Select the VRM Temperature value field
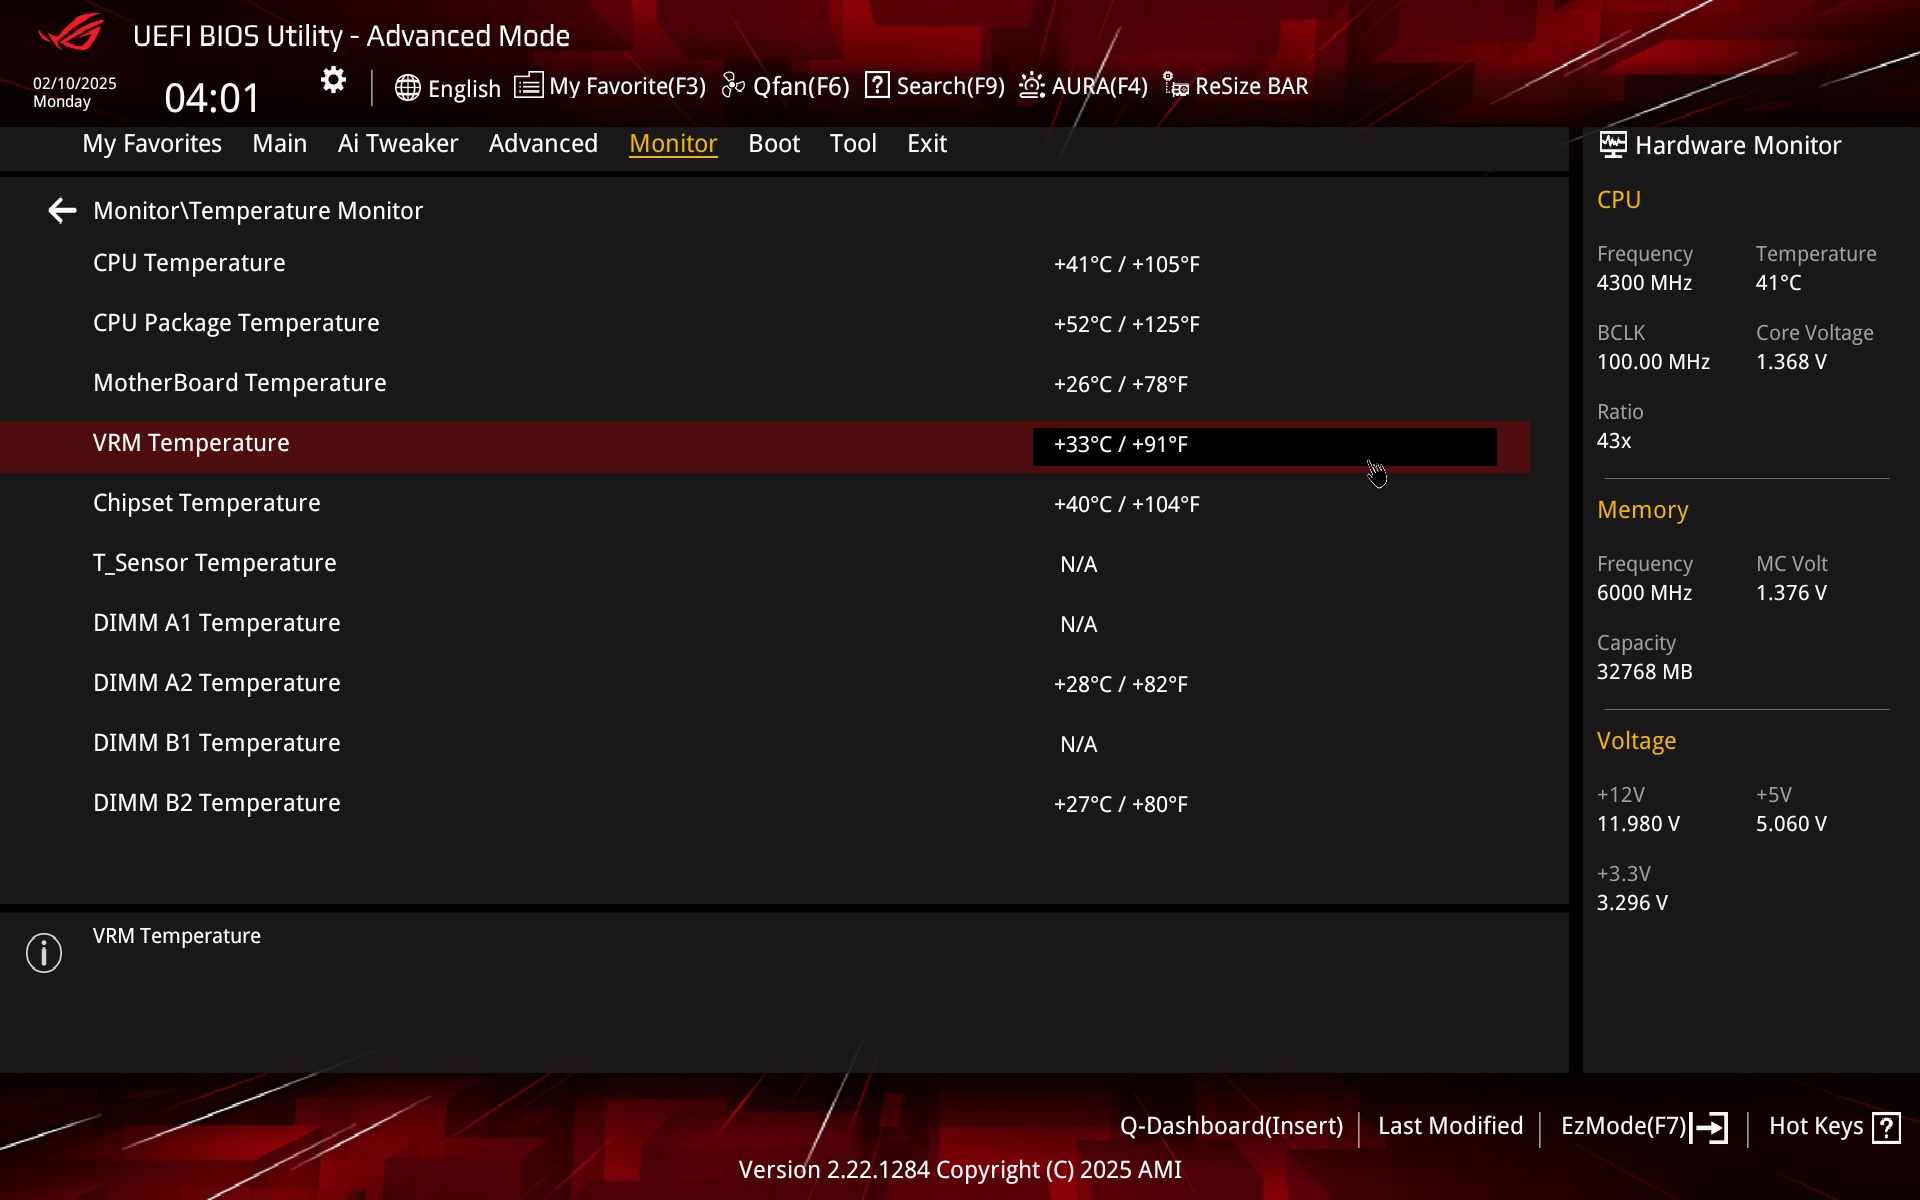 1264,446
